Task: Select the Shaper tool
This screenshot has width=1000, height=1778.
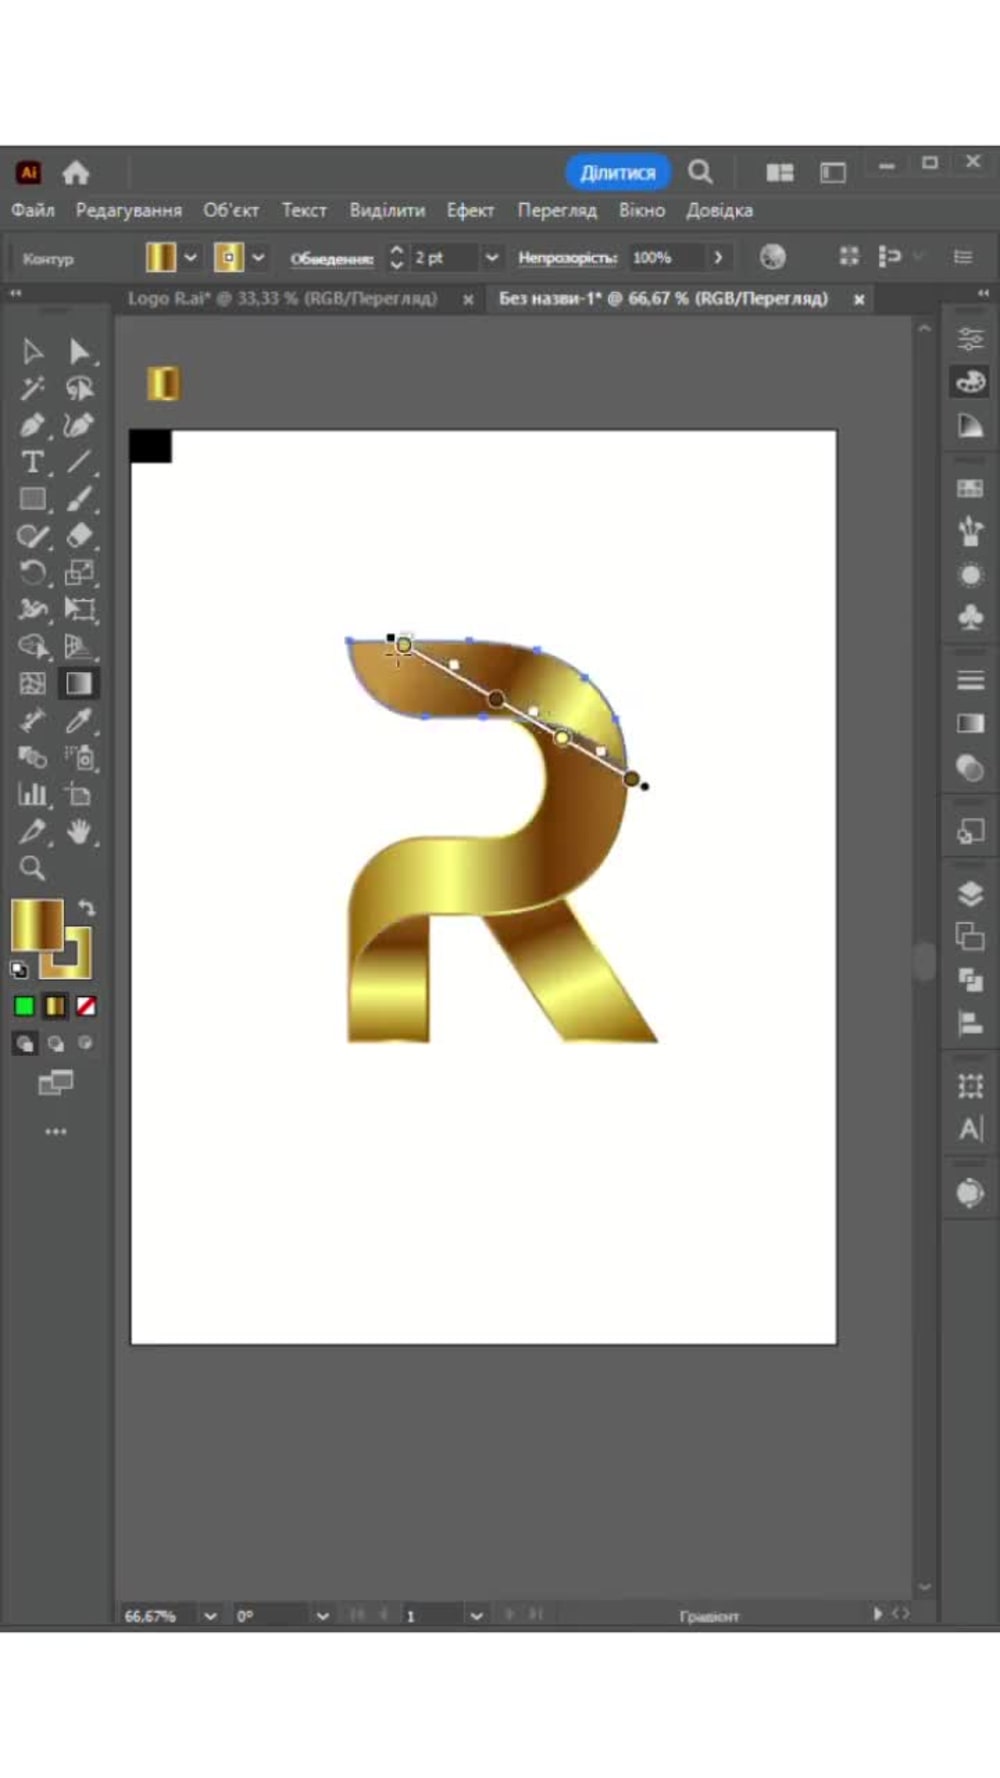Action: tap(32, 536)
